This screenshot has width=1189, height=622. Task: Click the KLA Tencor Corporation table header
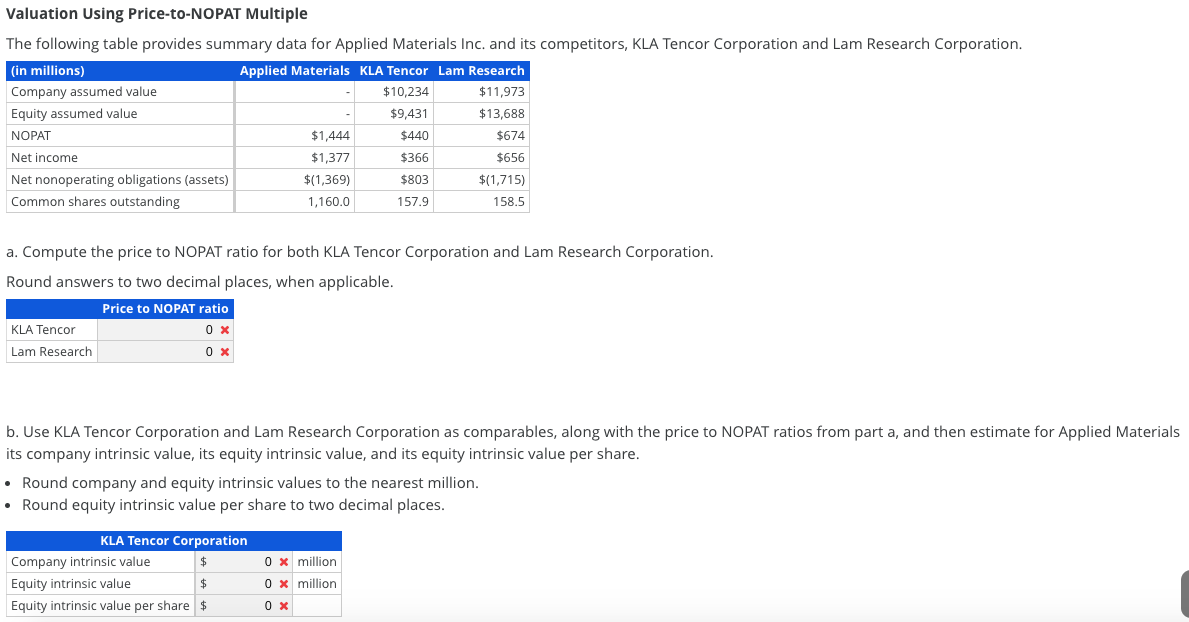[x=175, y=540]
